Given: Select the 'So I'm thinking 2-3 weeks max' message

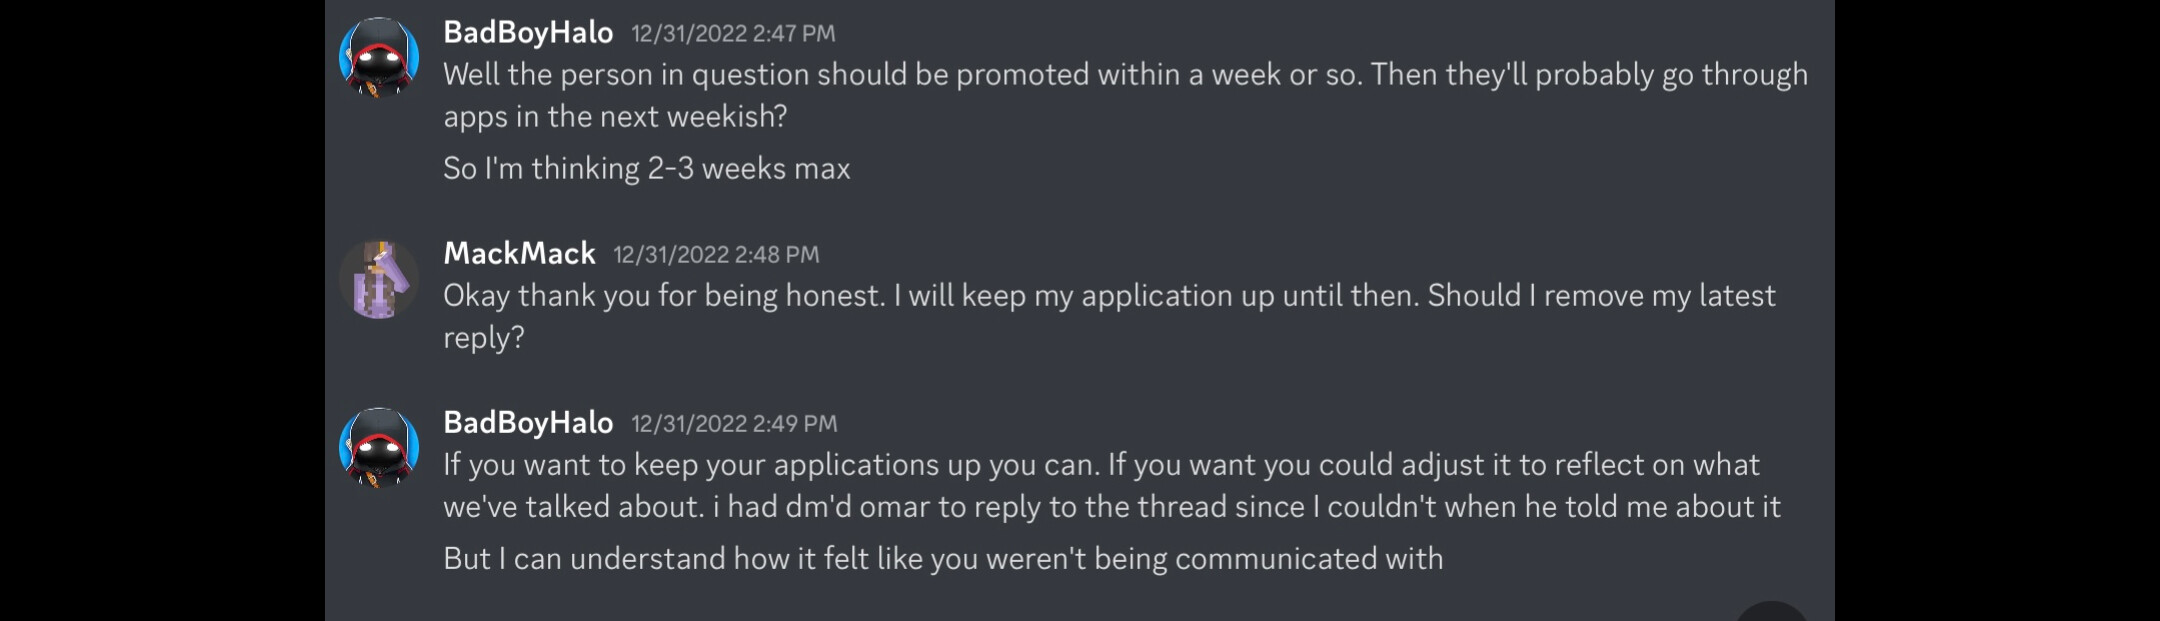Looking at the screenshot, I should tap(647, 168).
